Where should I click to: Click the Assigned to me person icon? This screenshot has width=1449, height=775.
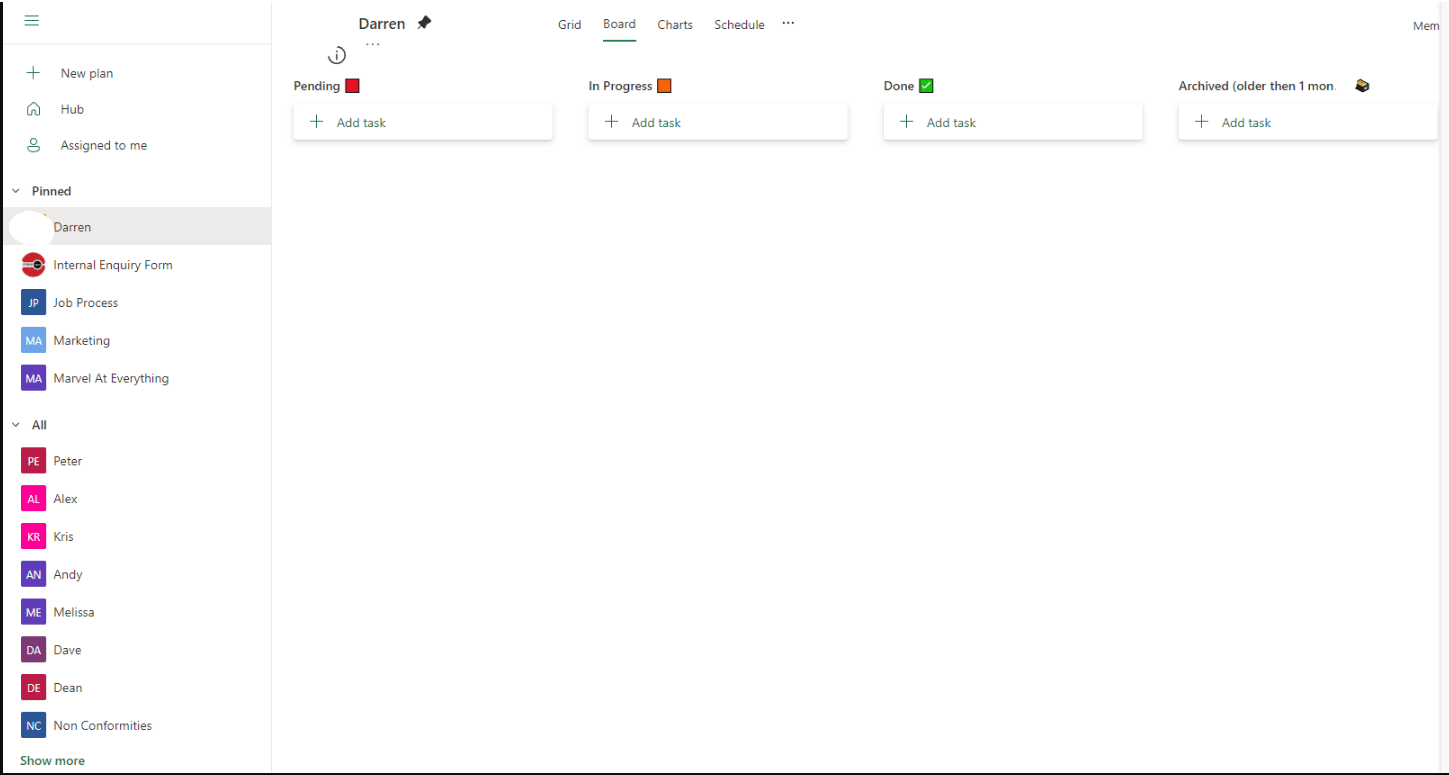tap(33, 145)
